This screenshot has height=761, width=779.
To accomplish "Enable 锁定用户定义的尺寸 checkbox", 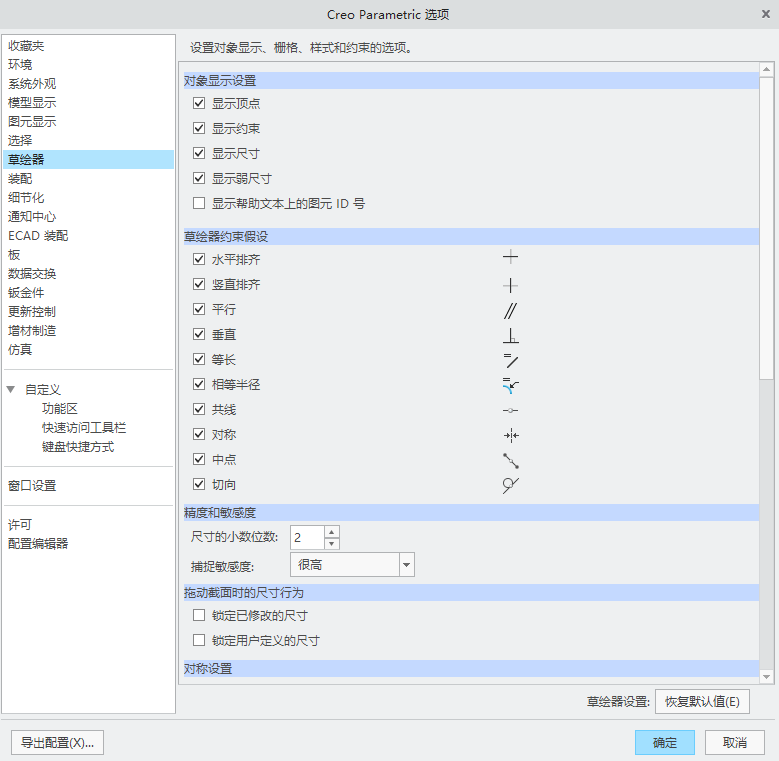I will click(199, 640).
